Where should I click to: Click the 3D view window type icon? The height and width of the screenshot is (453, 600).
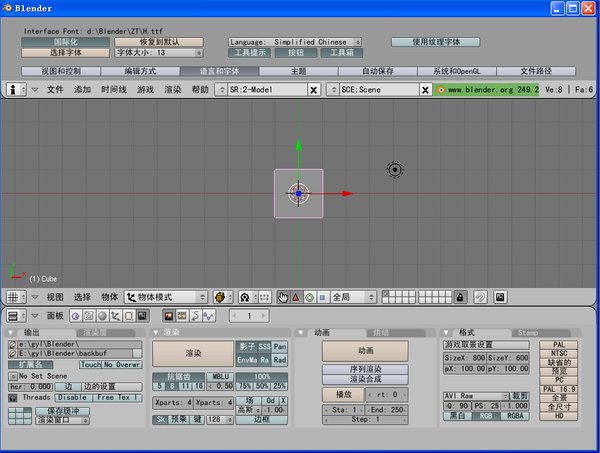coord(13,297)
